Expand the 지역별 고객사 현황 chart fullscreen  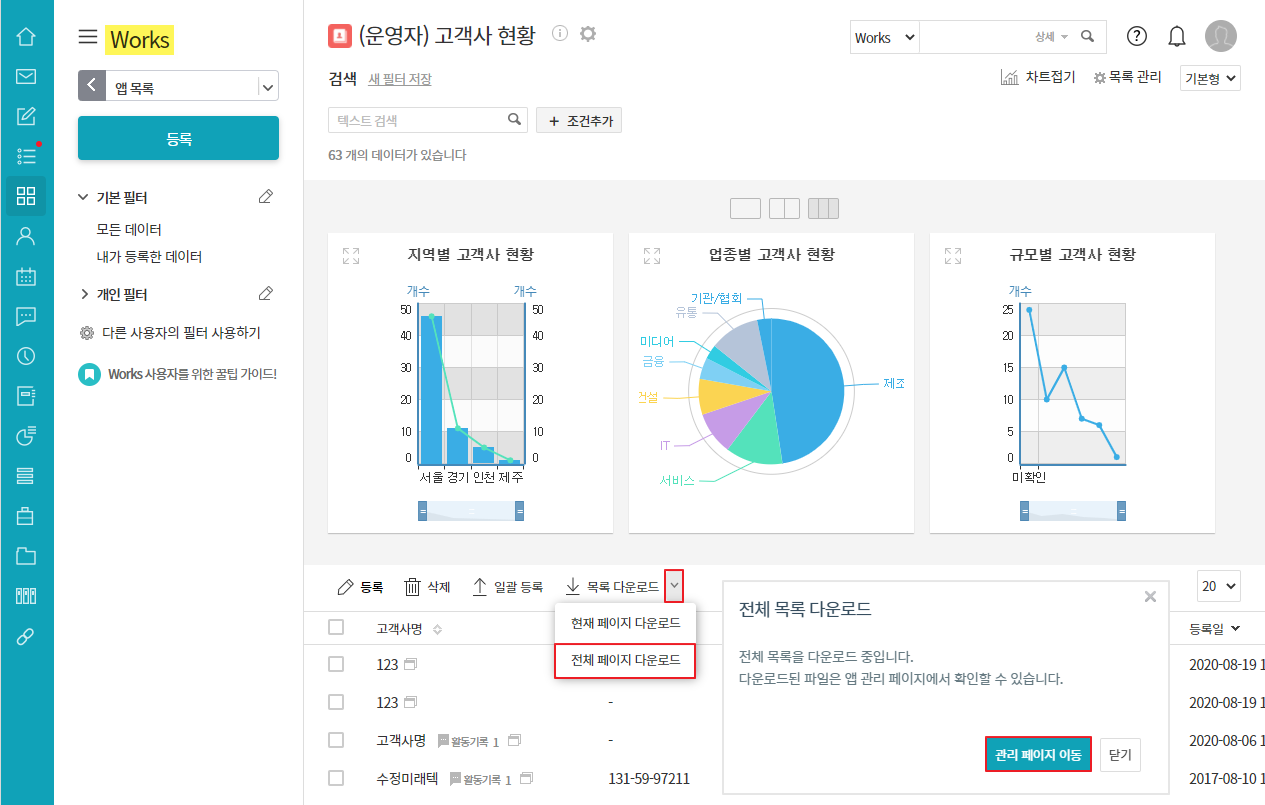[351, 256]
